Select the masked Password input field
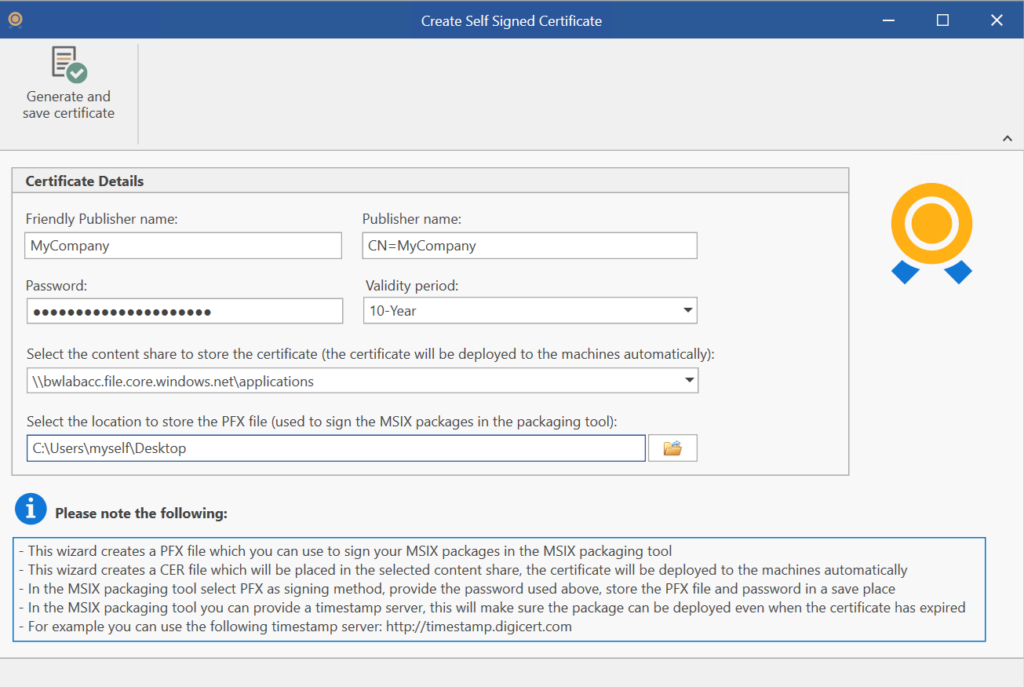Image resolution: width=1024 pixels, height=687 pixels. pyautogui.click(x=184, y=311)
